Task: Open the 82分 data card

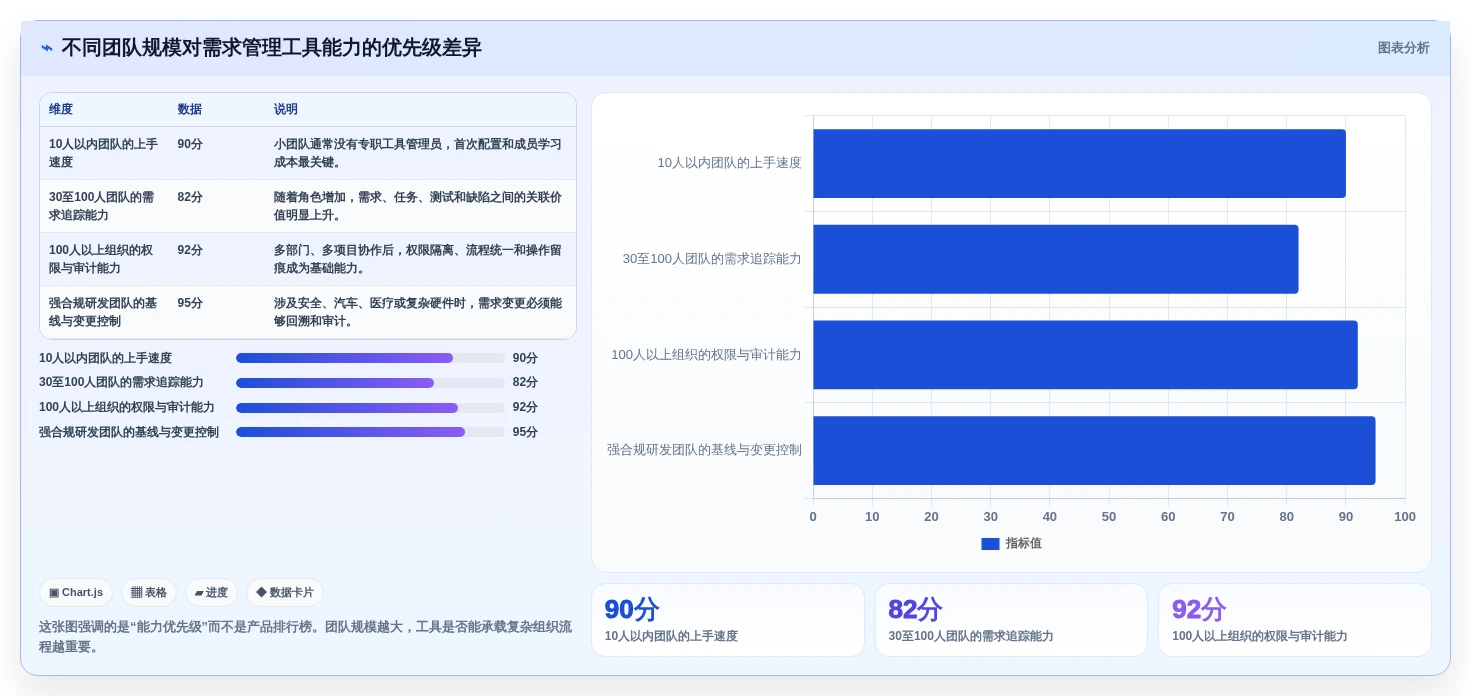Action: (x=1011, y=620)
